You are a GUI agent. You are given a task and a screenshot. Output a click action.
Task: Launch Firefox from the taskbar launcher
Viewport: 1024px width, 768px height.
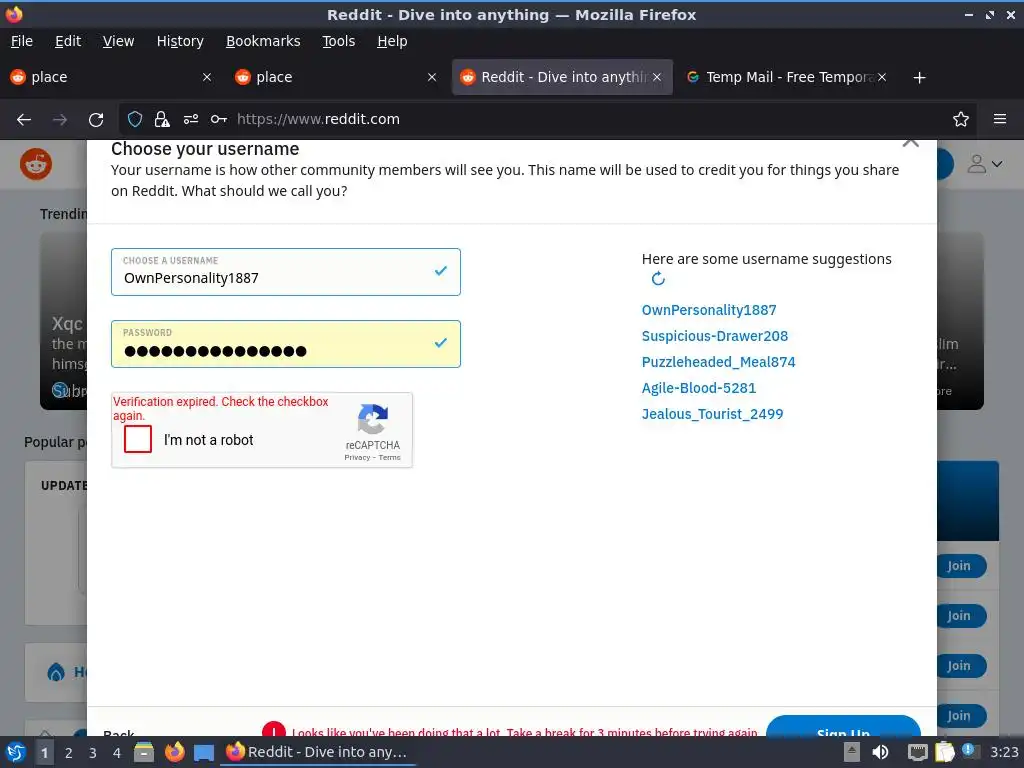tap(174, 752)
